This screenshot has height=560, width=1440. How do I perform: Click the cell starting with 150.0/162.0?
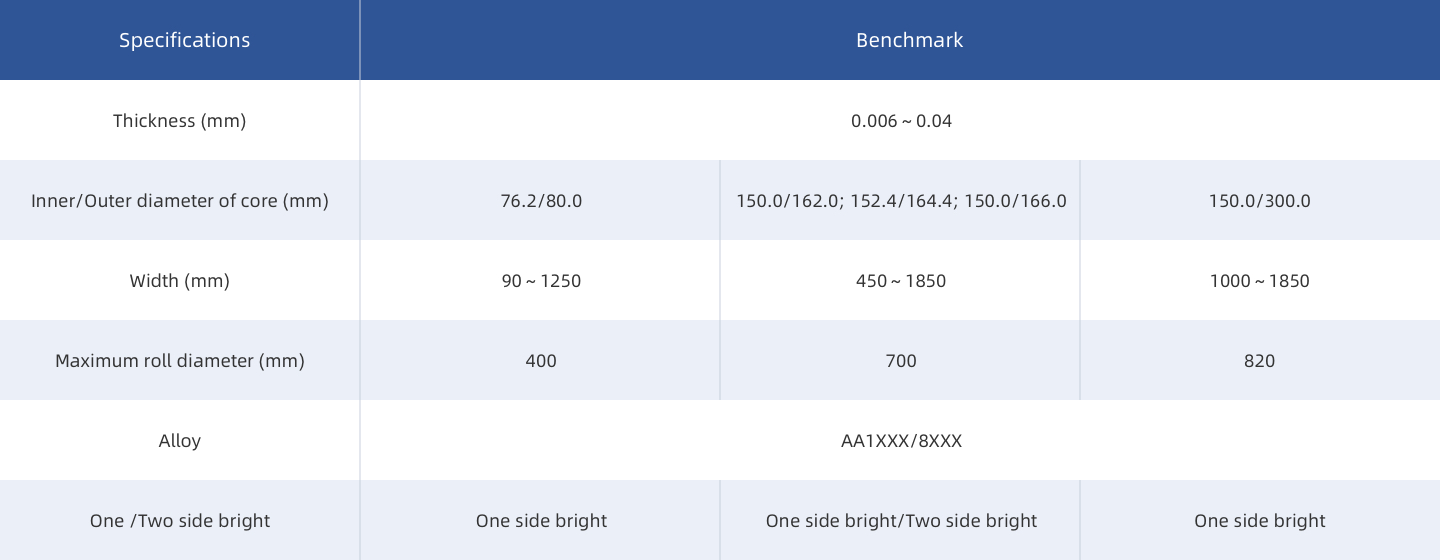coord(901,201)
